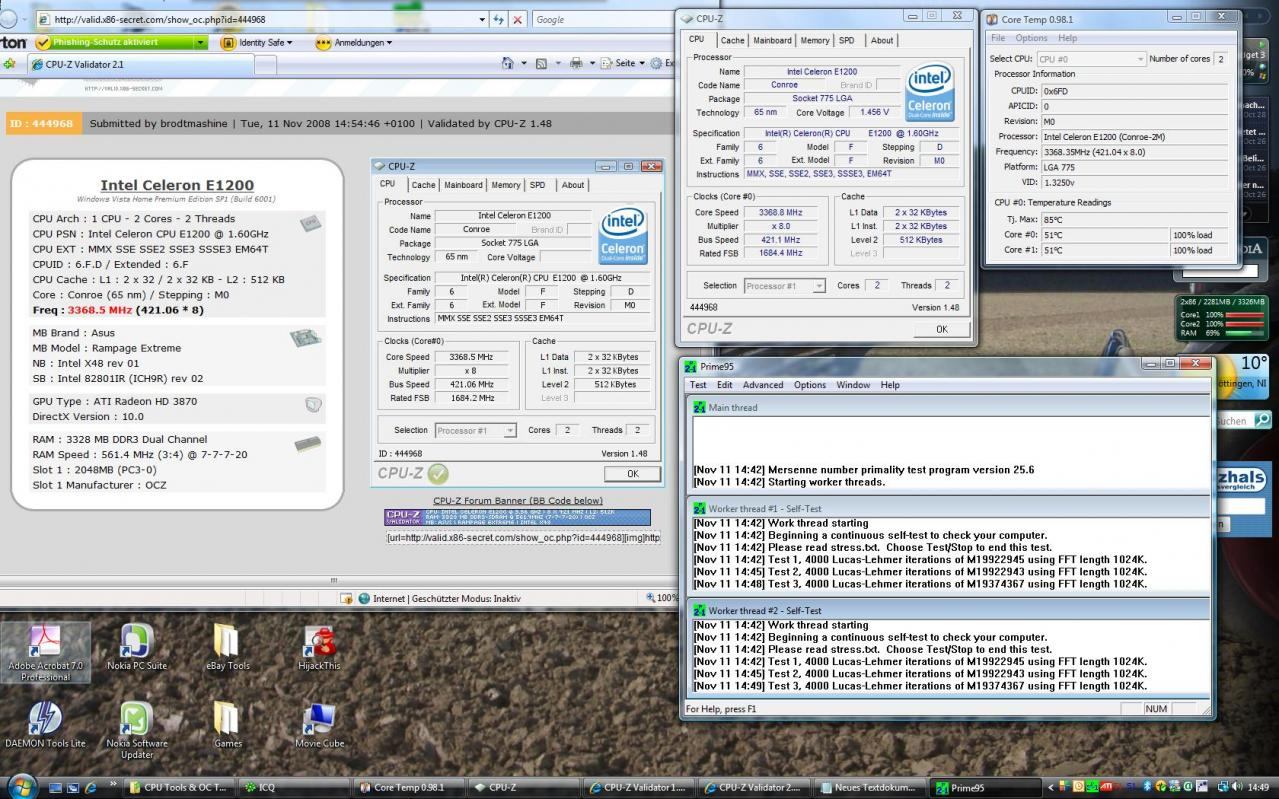The height and width of the screenshot is (799, 1279).
Task: Click the browser zoom level 100% control
Action: pyautogui.click(x=662, y=598)
